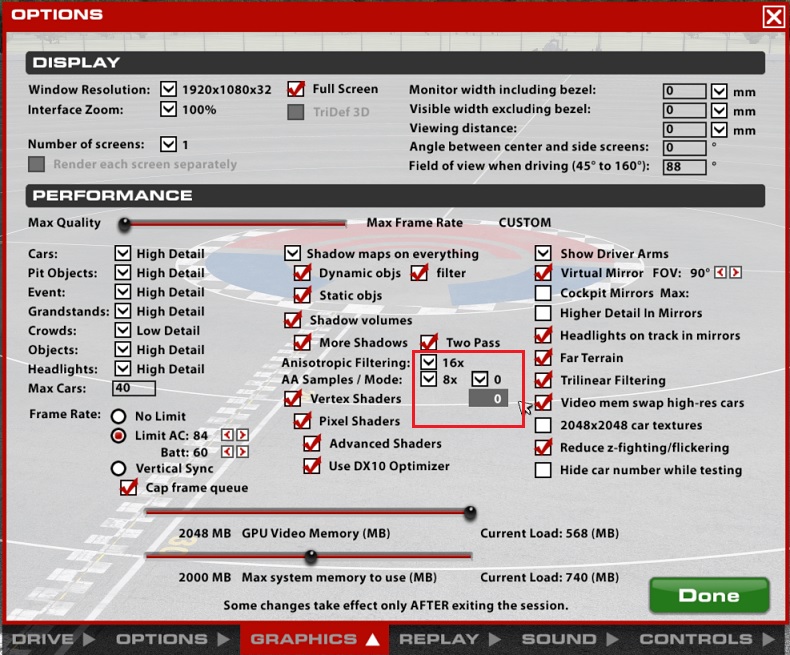Increase Virtual Mirror FOV with right arrow

(736, 273)
